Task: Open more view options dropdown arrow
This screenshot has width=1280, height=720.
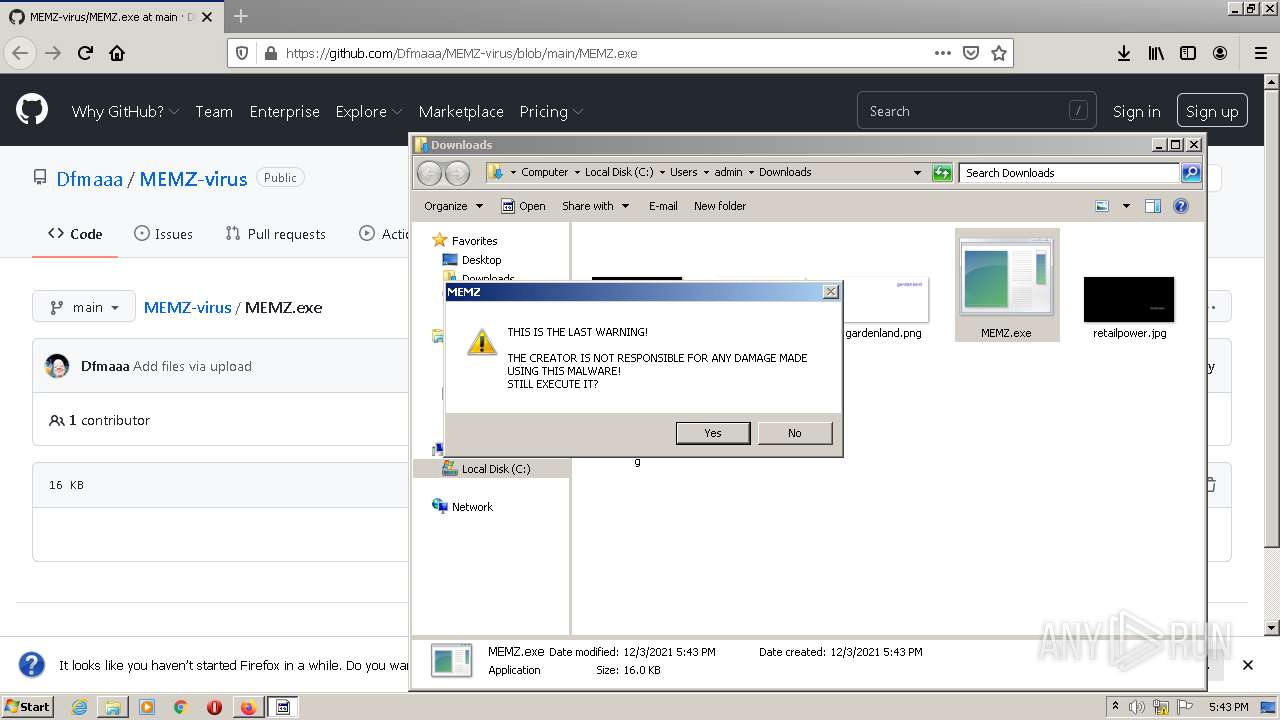Action: tap(1126, 206)
